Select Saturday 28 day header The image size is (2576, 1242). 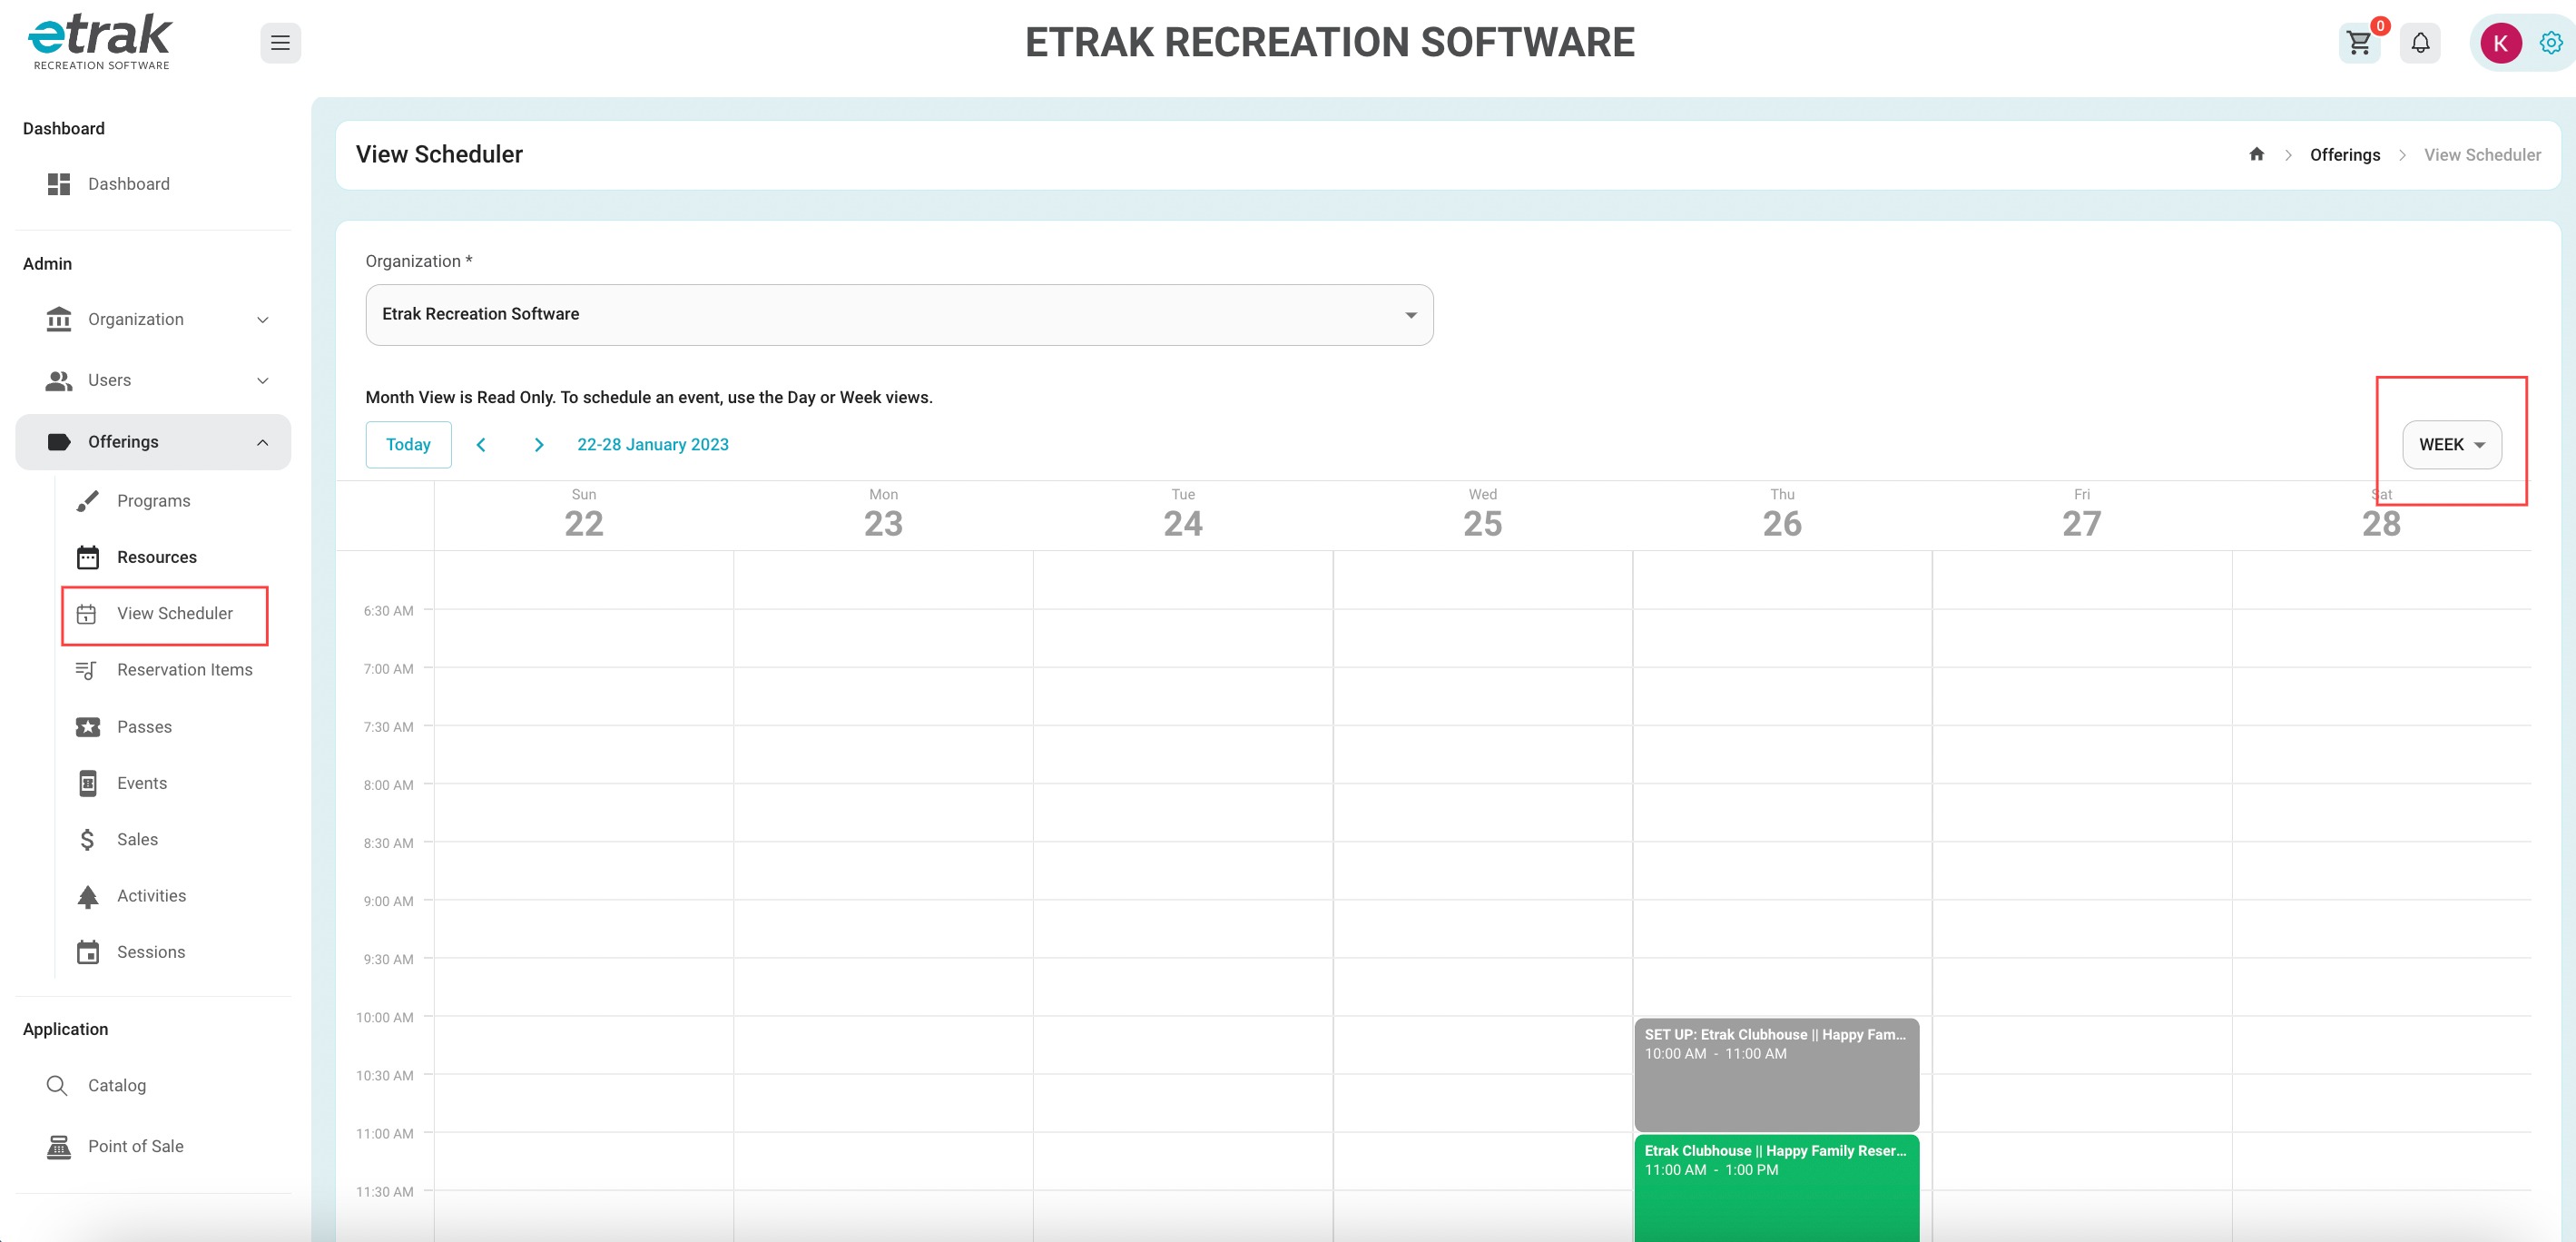click(x=2381, y=515)
